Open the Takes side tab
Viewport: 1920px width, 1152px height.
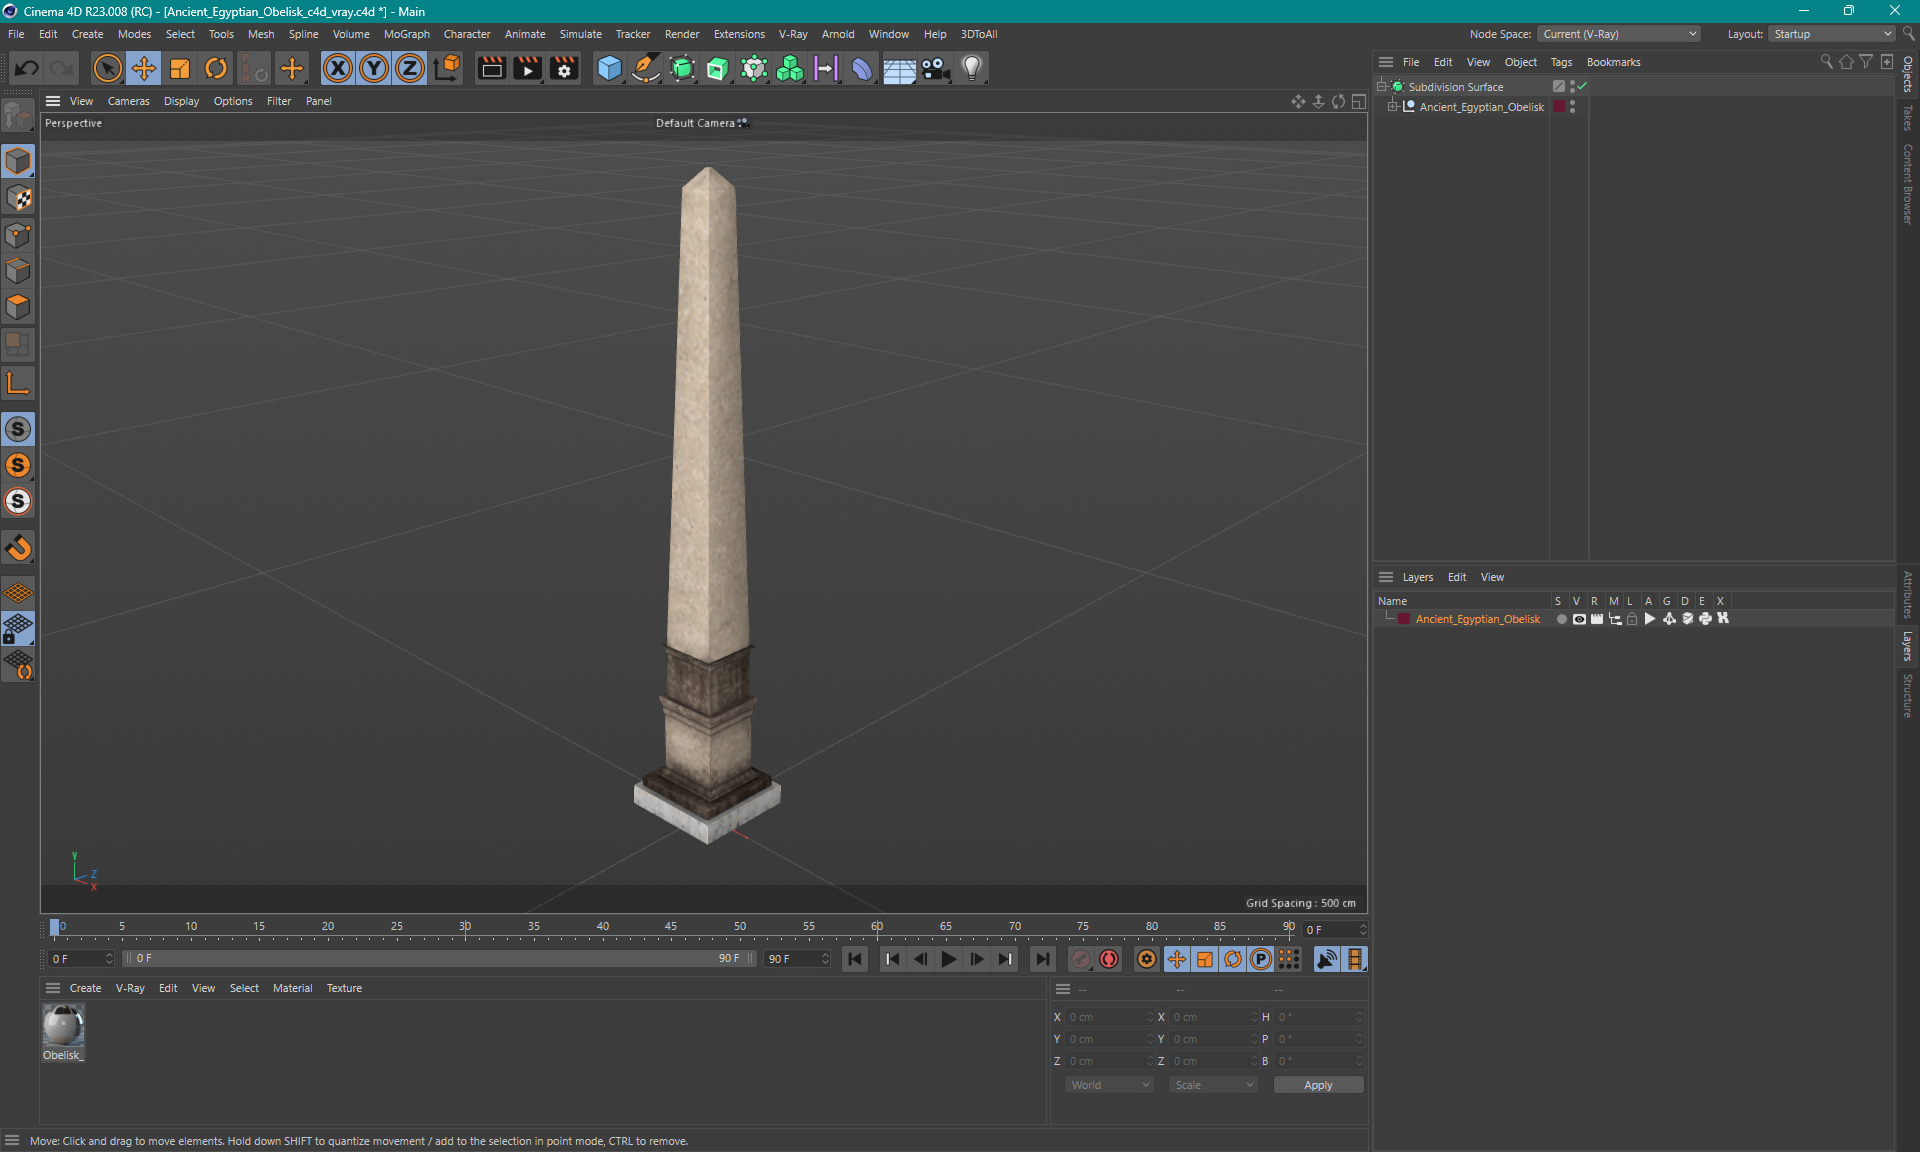(x=1908, y=118)
